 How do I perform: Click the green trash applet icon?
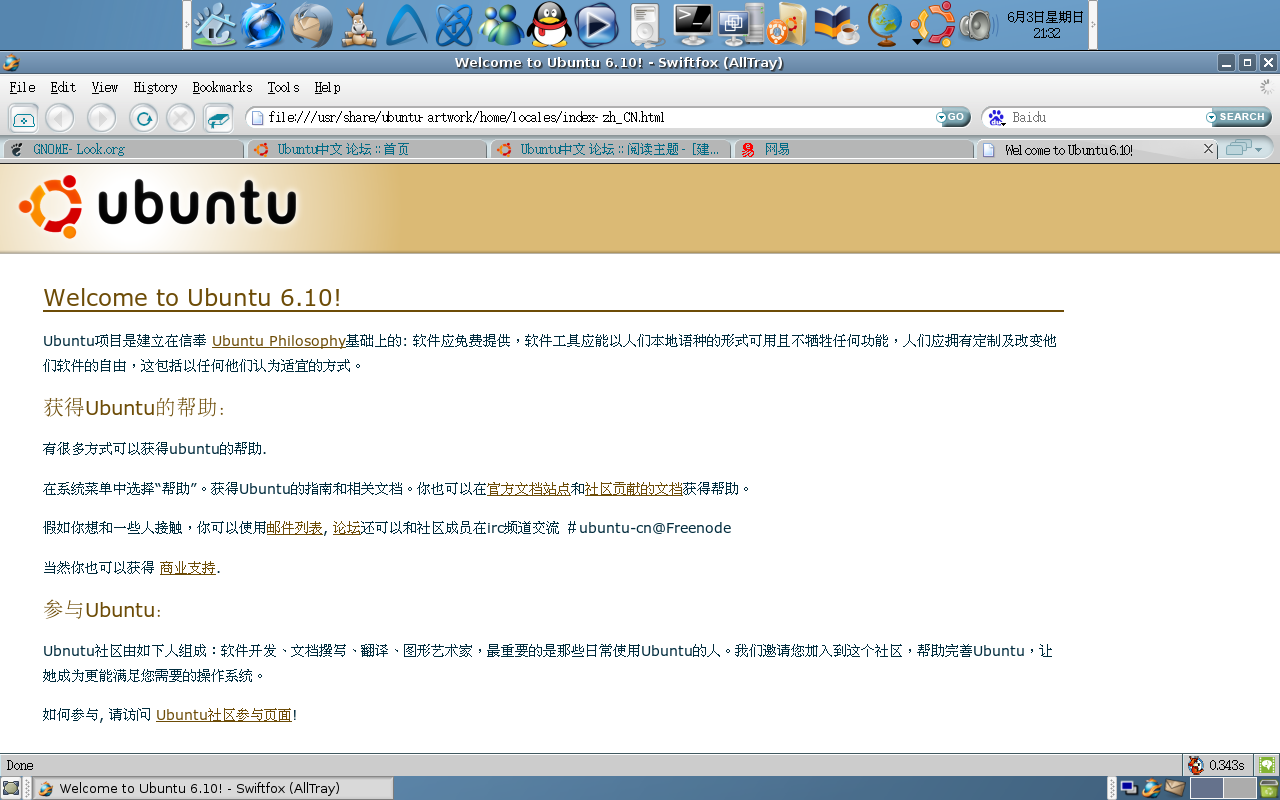click(x=1268, y=788)
